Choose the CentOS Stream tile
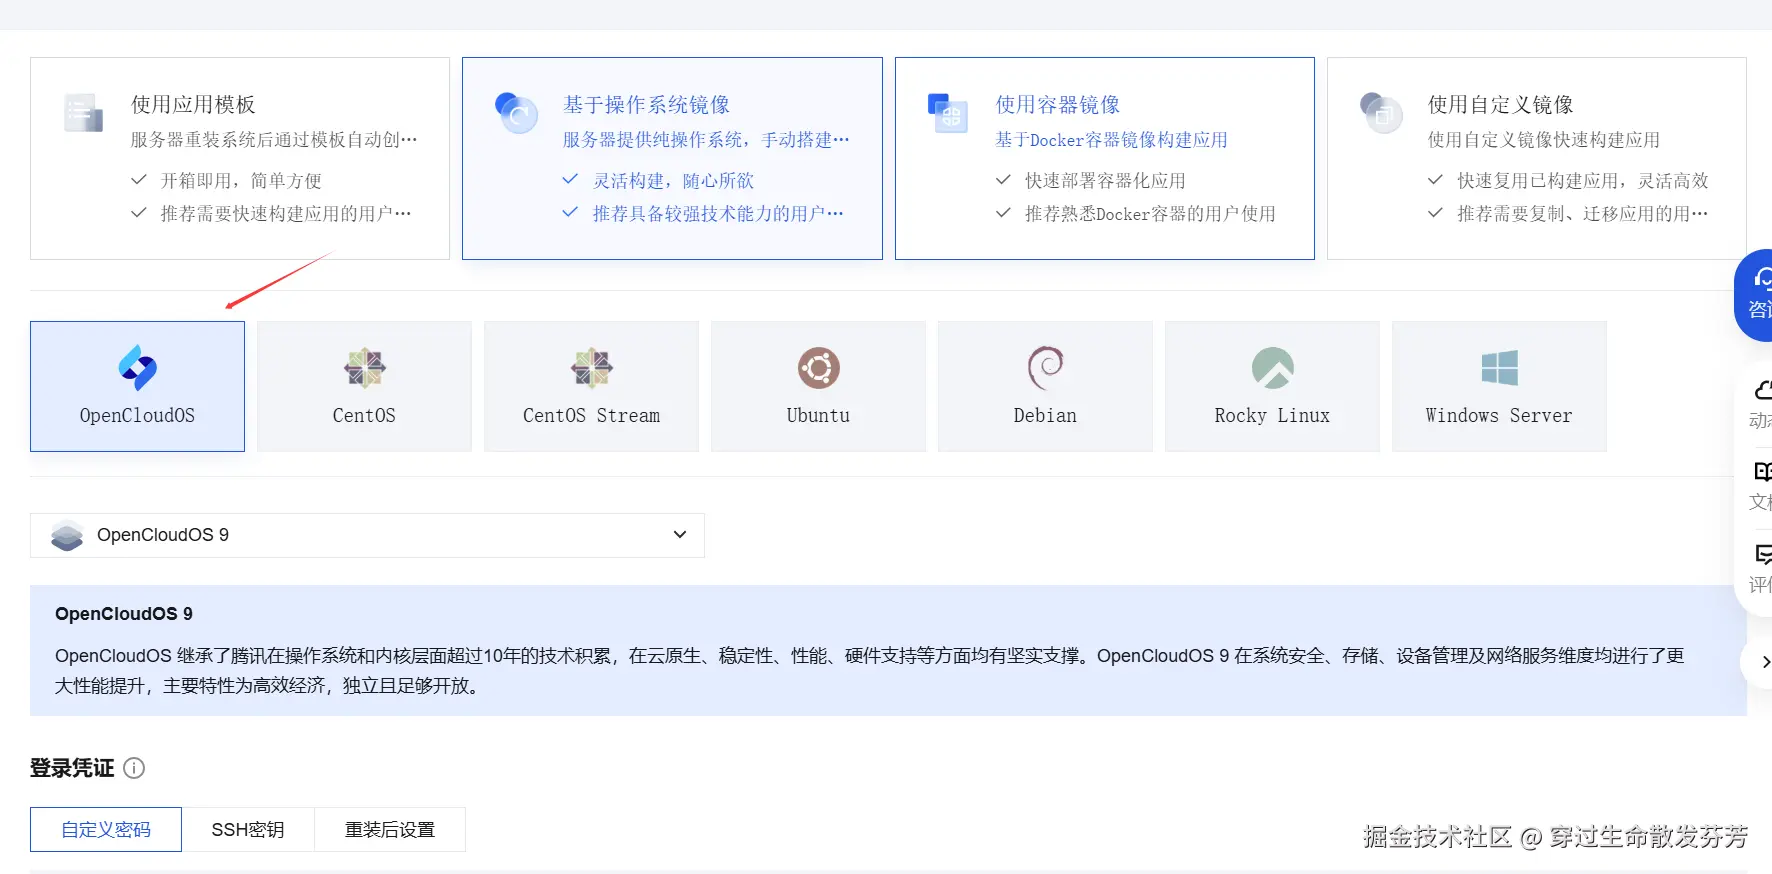Viewport: 1772px width, 874px height. [x=591, y=386]
